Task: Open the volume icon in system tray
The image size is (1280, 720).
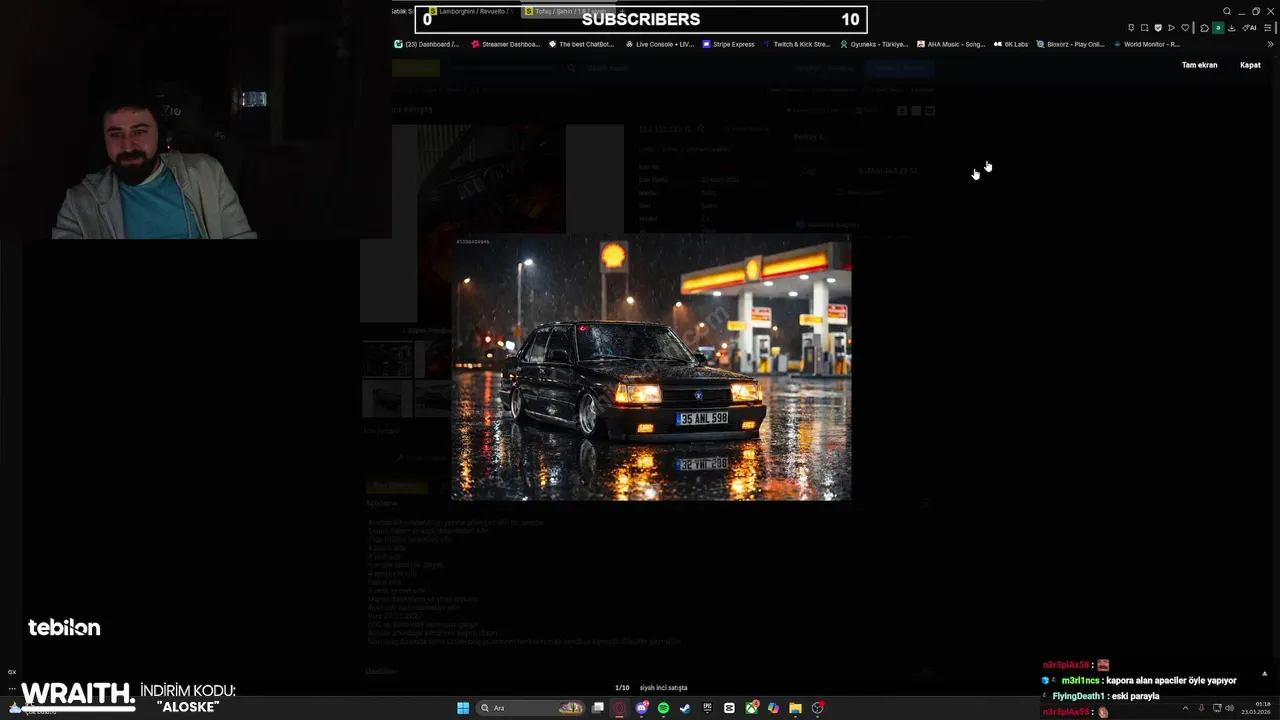Action: tap(1230, 708)
